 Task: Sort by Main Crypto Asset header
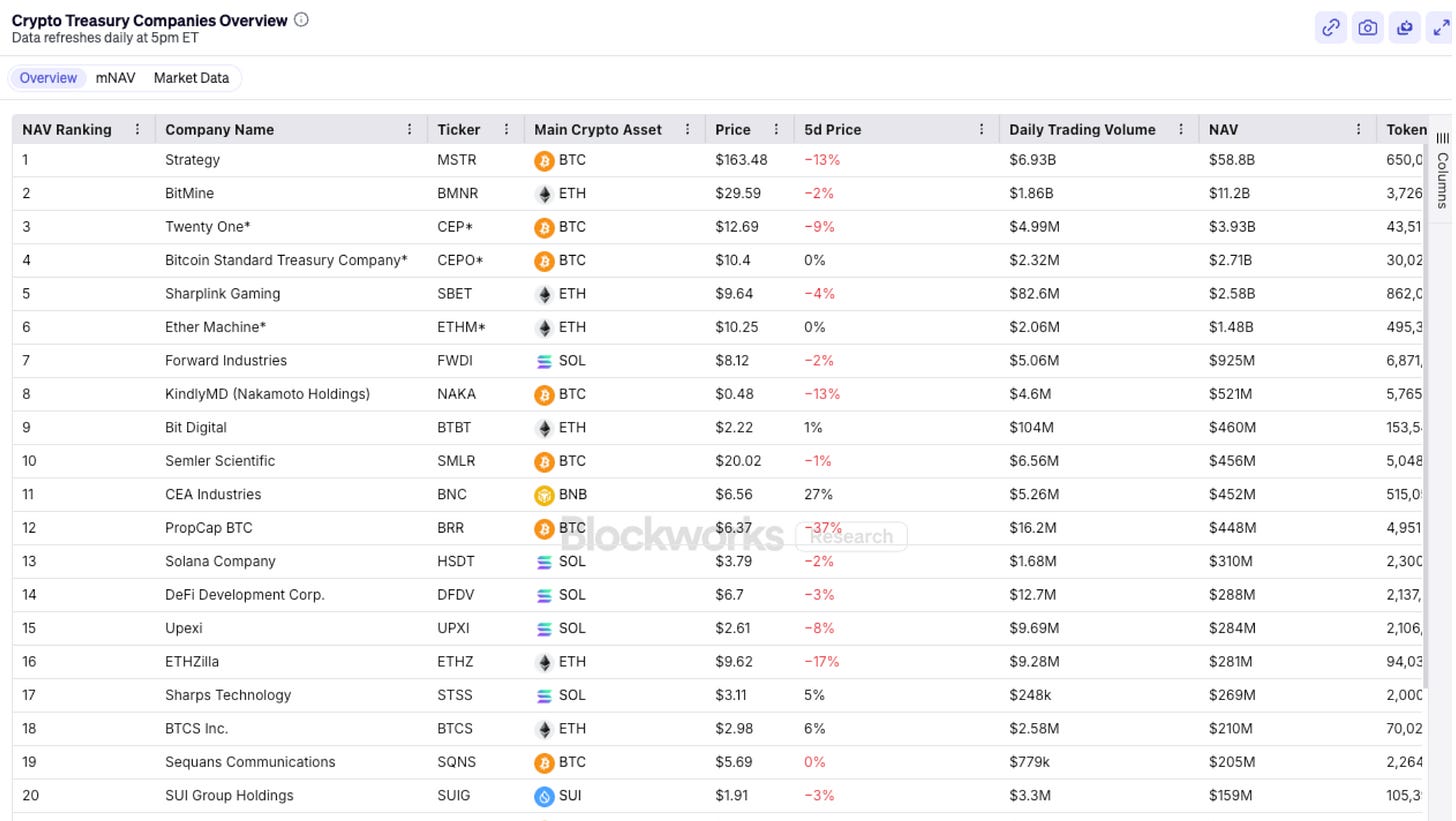[598, 129]
